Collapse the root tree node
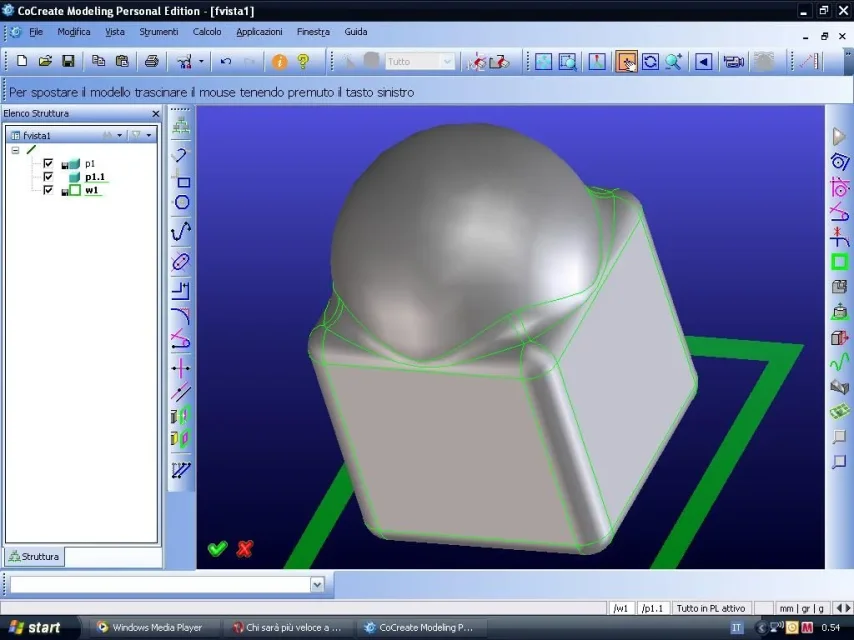The height and width of the screenshot is (640, 854). pos(15,150)
